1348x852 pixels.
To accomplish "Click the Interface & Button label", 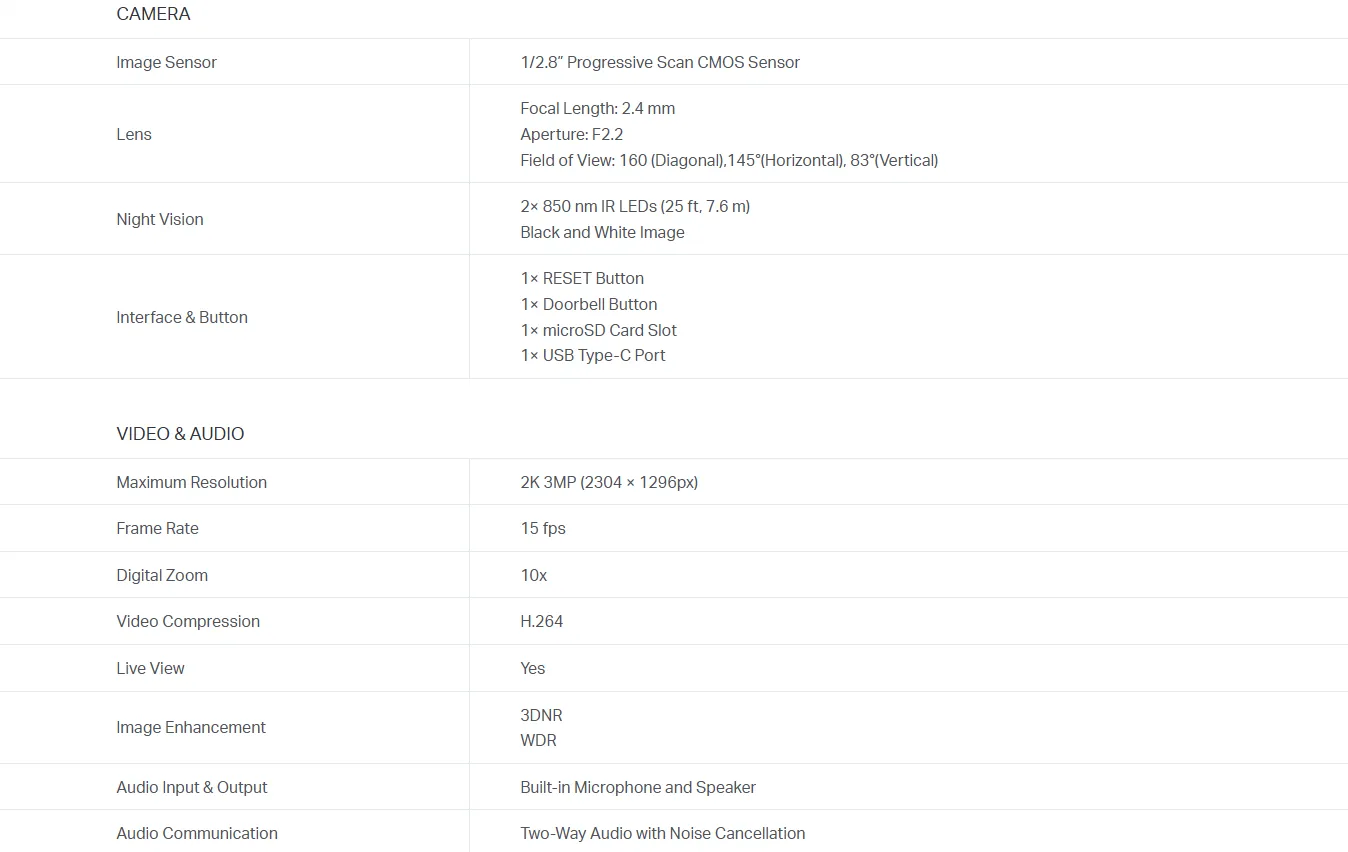I will [182, 317].
